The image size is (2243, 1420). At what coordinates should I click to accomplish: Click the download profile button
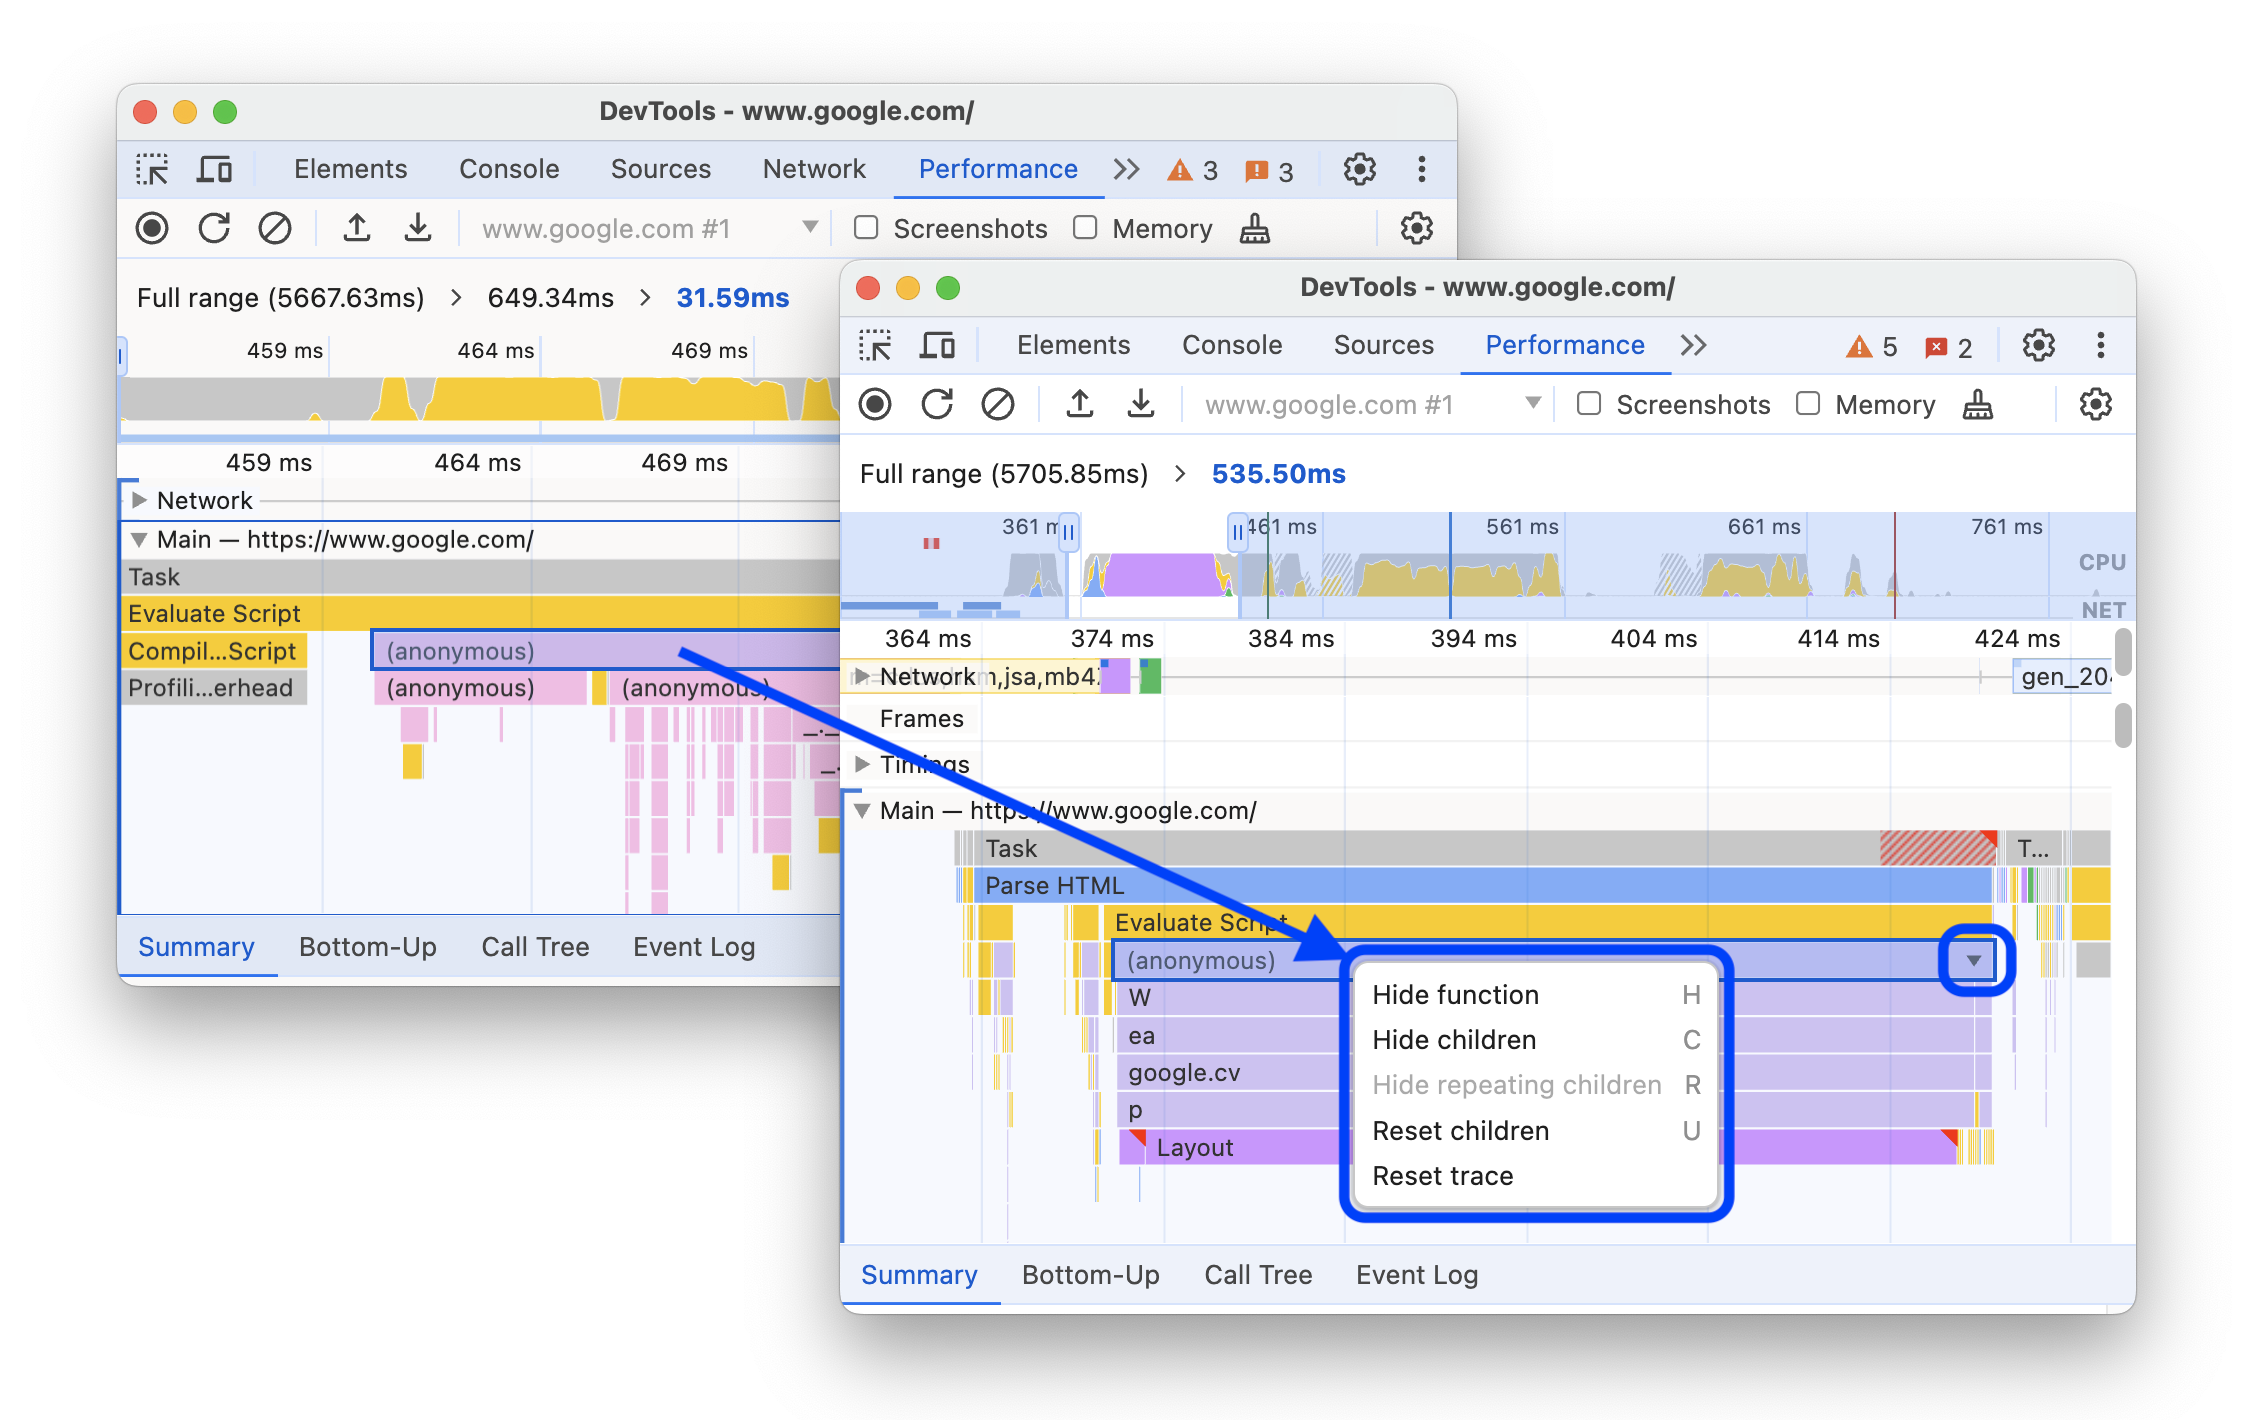click(1144, 405)
